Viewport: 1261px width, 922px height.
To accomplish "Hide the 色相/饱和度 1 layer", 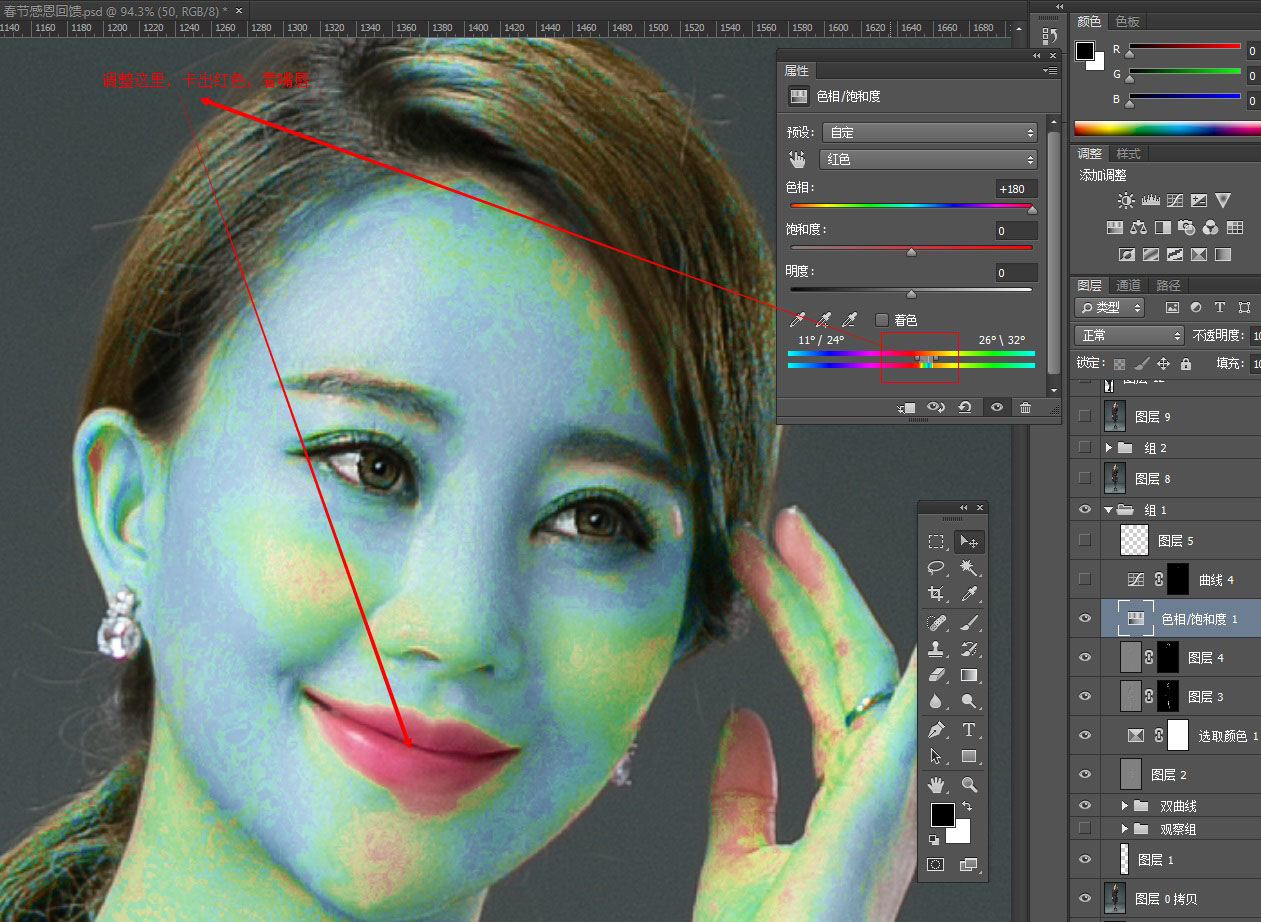I will [x=1085, y=619].
